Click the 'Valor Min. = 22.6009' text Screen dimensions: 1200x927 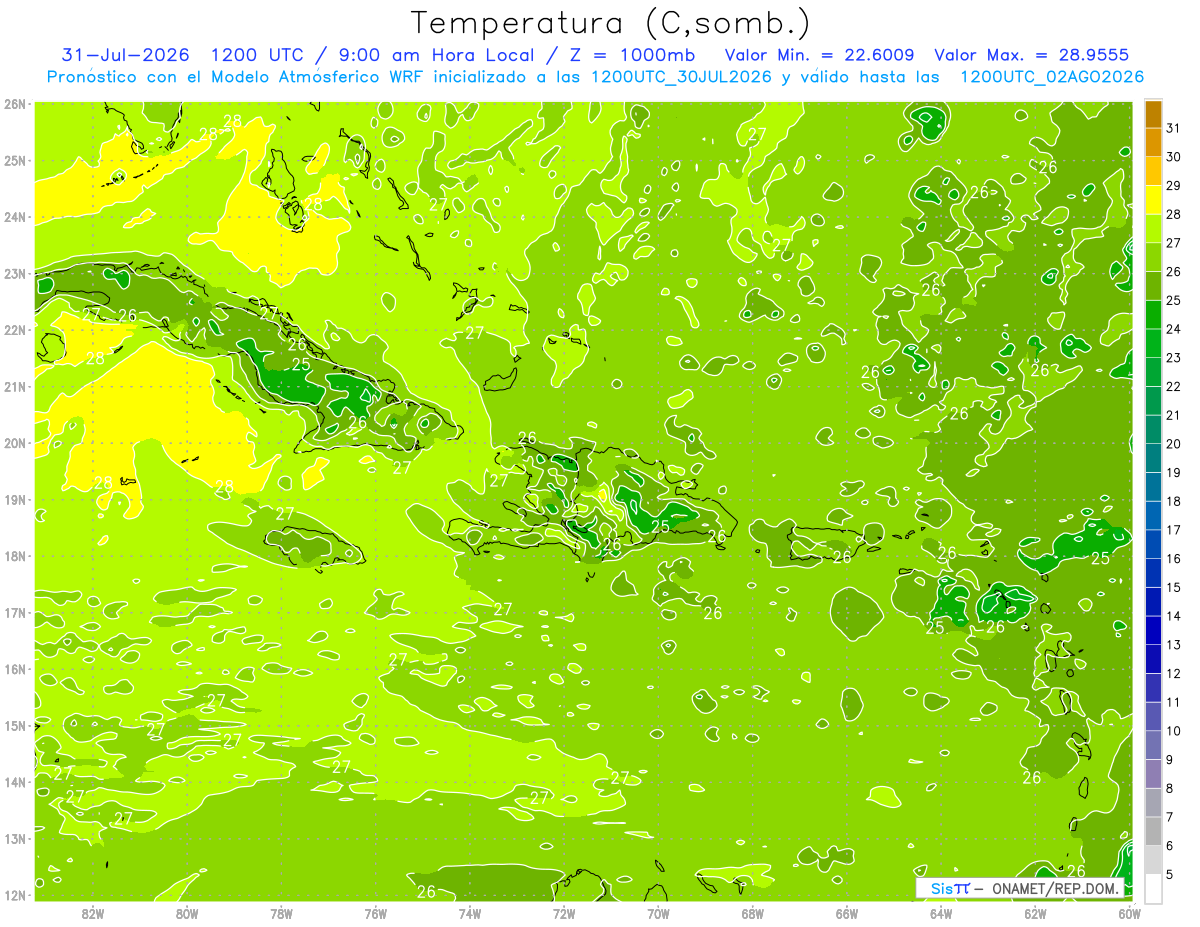(819, 55)
